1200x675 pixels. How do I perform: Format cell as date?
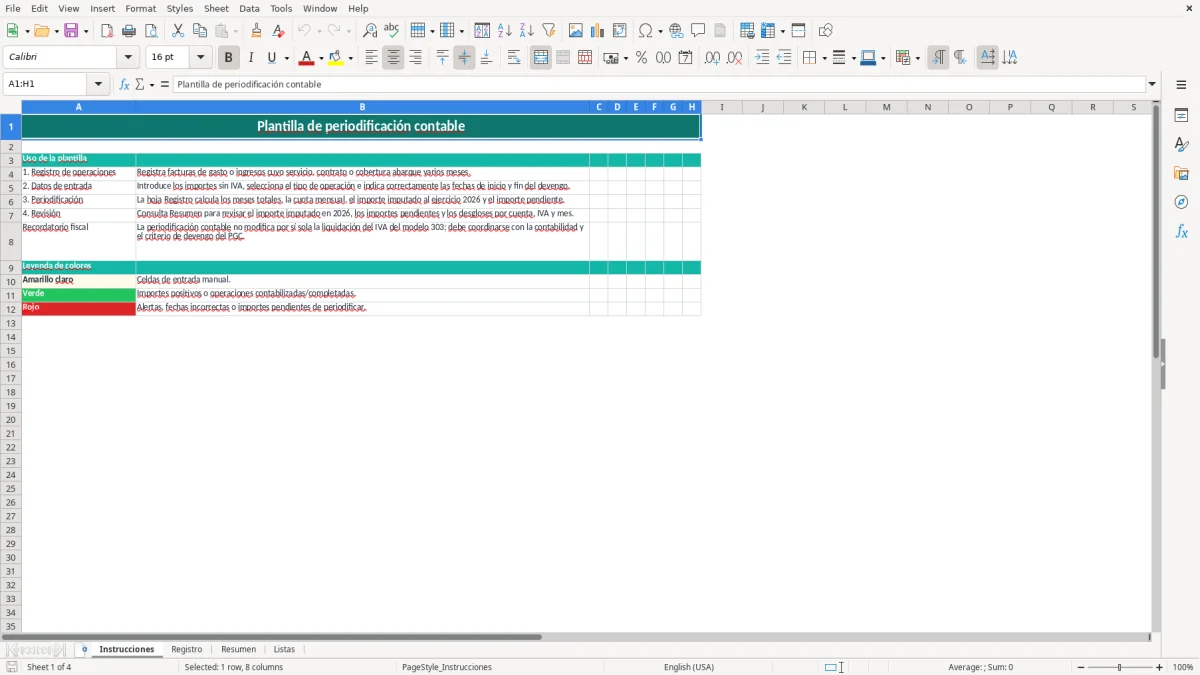tap(685, 58)
